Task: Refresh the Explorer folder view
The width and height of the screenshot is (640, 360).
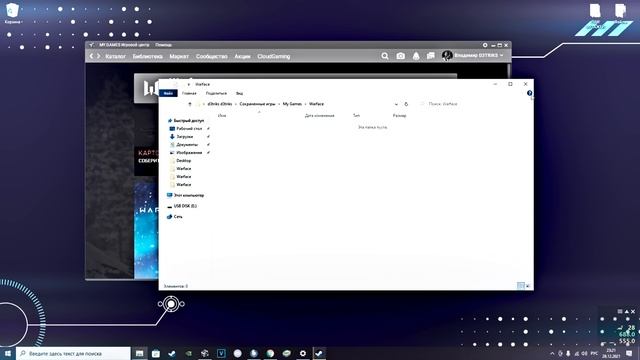Action: [406, 104]
